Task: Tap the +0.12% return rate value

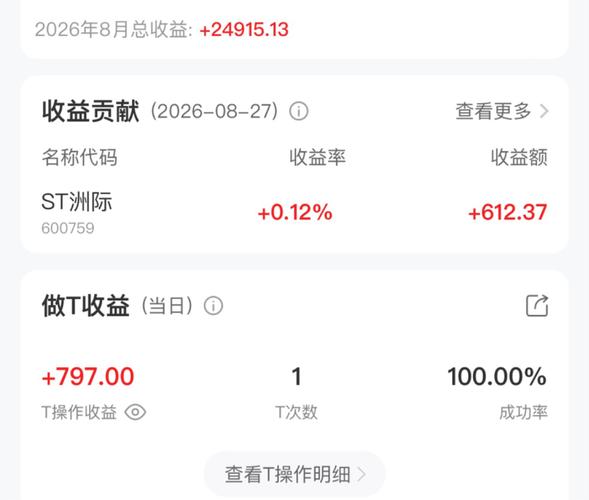Action: click(295, 212)
